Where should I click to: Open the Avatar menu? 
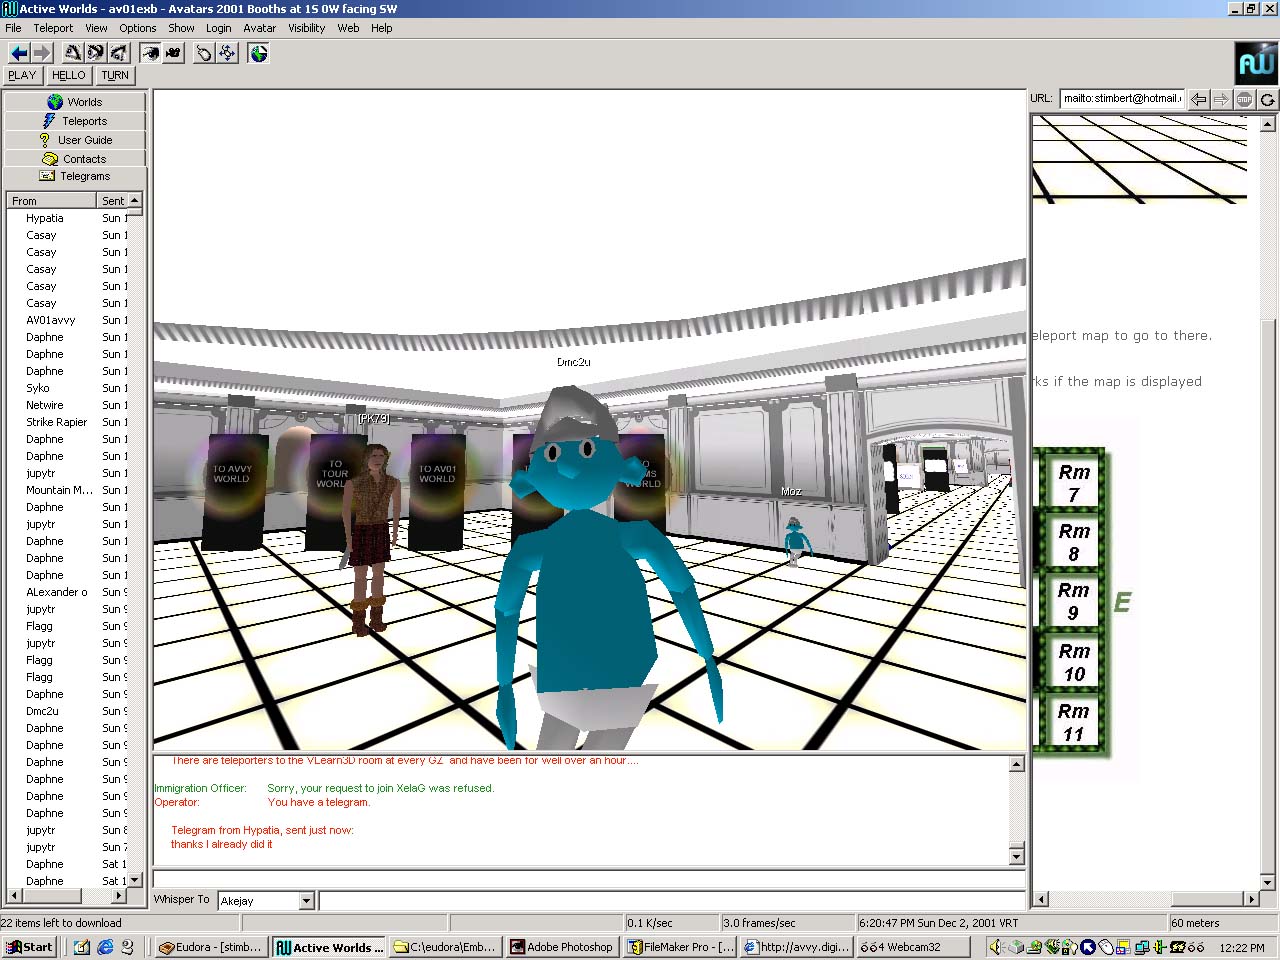tap(259, 28)
